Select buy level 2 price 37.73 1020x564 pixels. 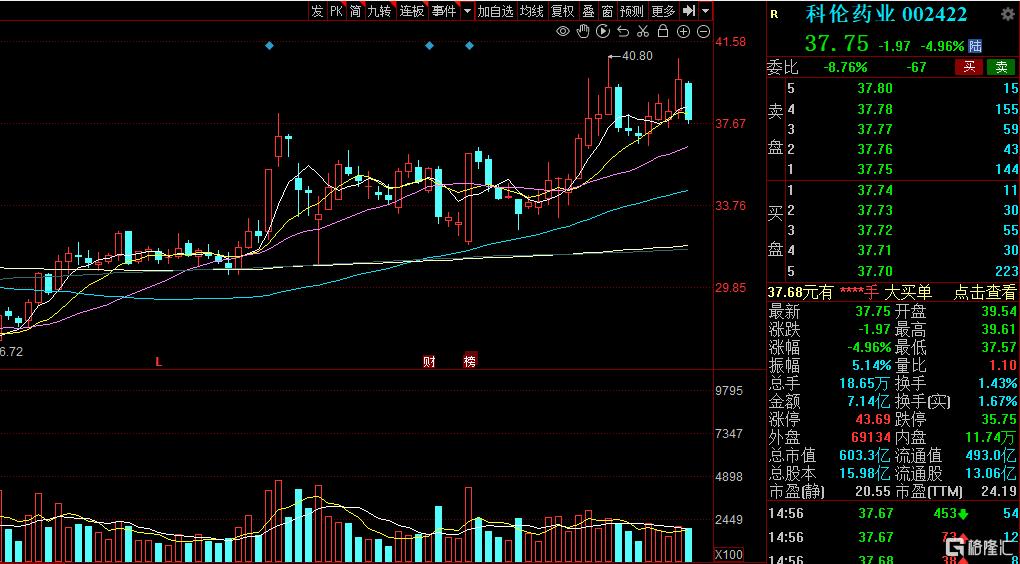[875, 210]
